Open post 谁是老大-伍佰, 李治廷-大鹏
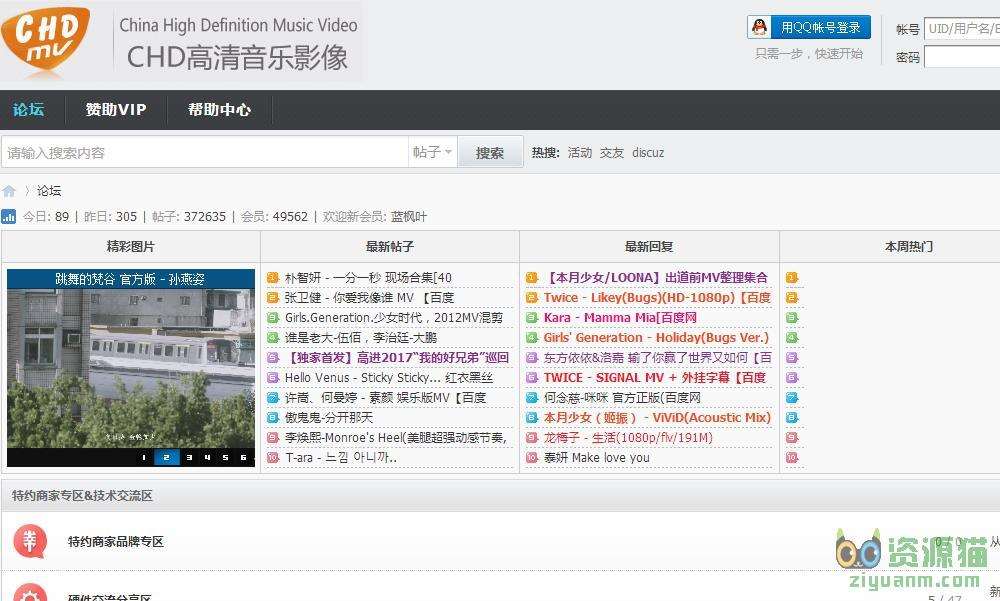The height and width of the screenshot is (601, 1000). 360,338
